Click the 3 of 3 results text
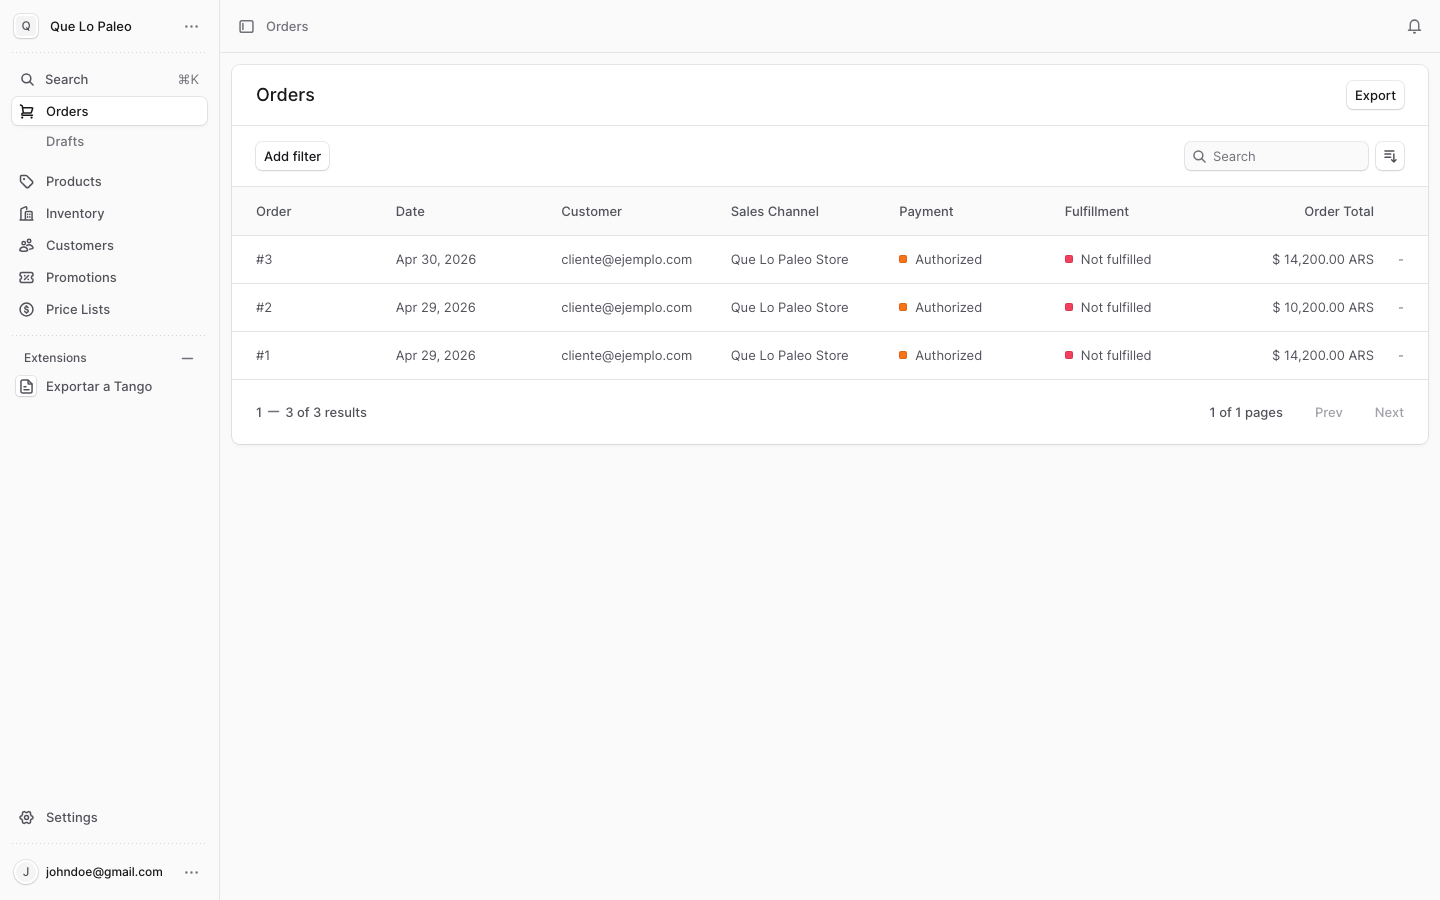The image size is (1440, 900). [326, 412]
